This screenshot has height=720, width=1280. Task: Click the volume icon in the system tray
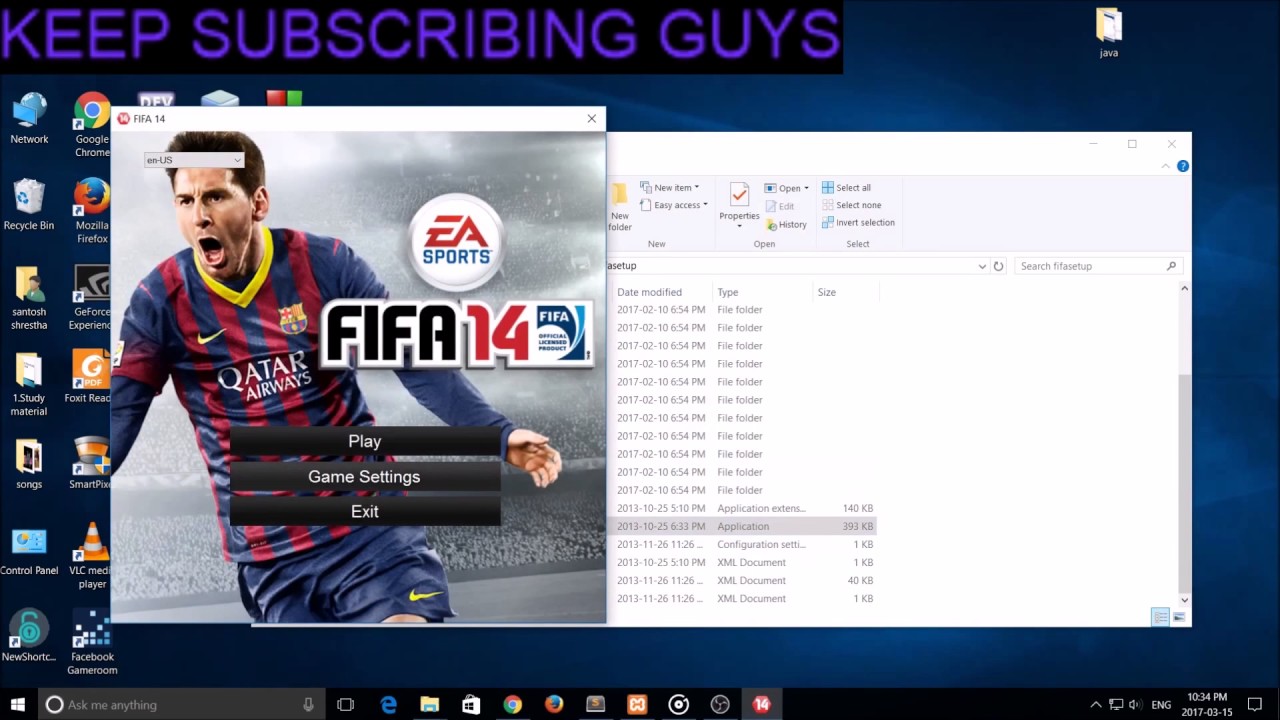[1135, 705]
